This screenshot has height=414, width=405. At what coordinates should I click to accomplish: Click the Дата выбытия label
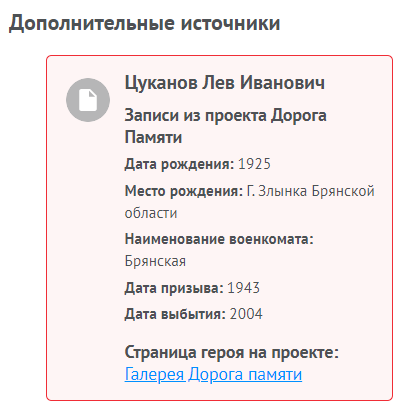click(x=175, y=314)
